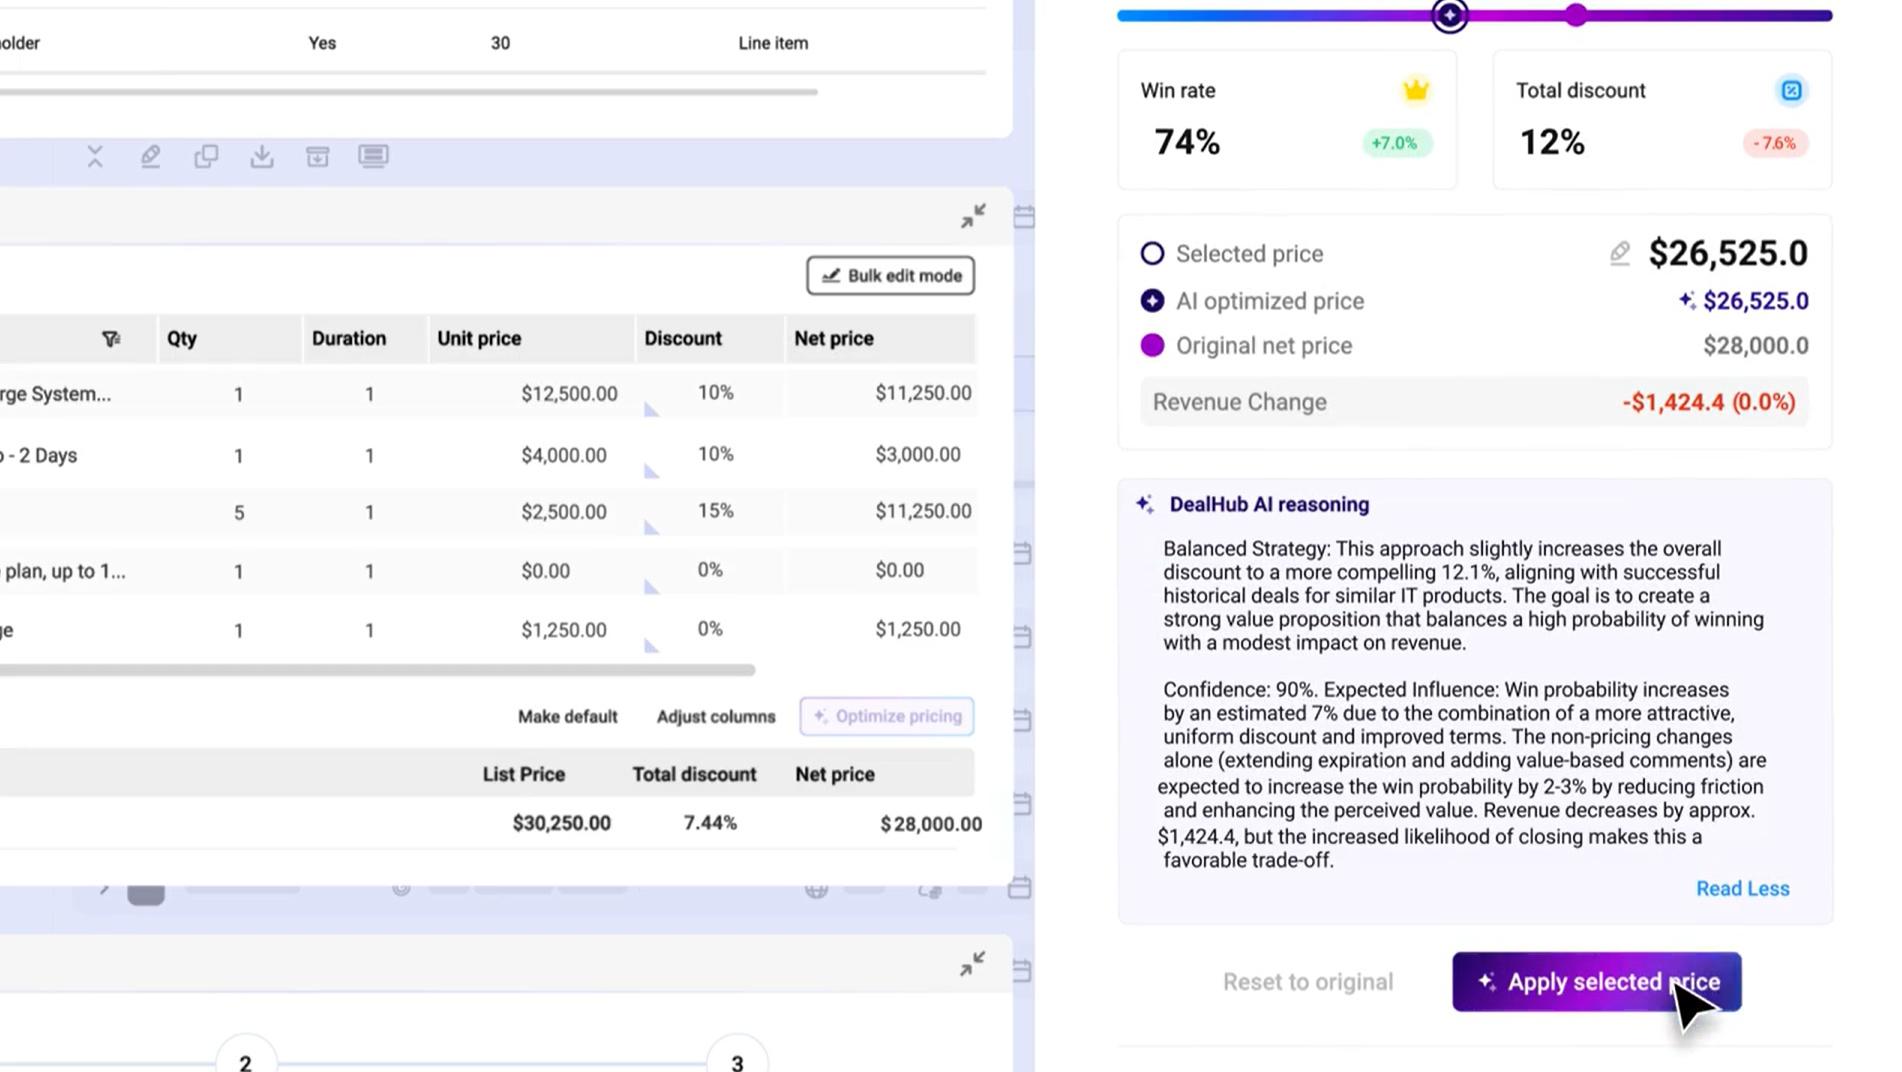Select the Original net price option
This screenshot has height=1072, width=1902.
(1152, 345)
